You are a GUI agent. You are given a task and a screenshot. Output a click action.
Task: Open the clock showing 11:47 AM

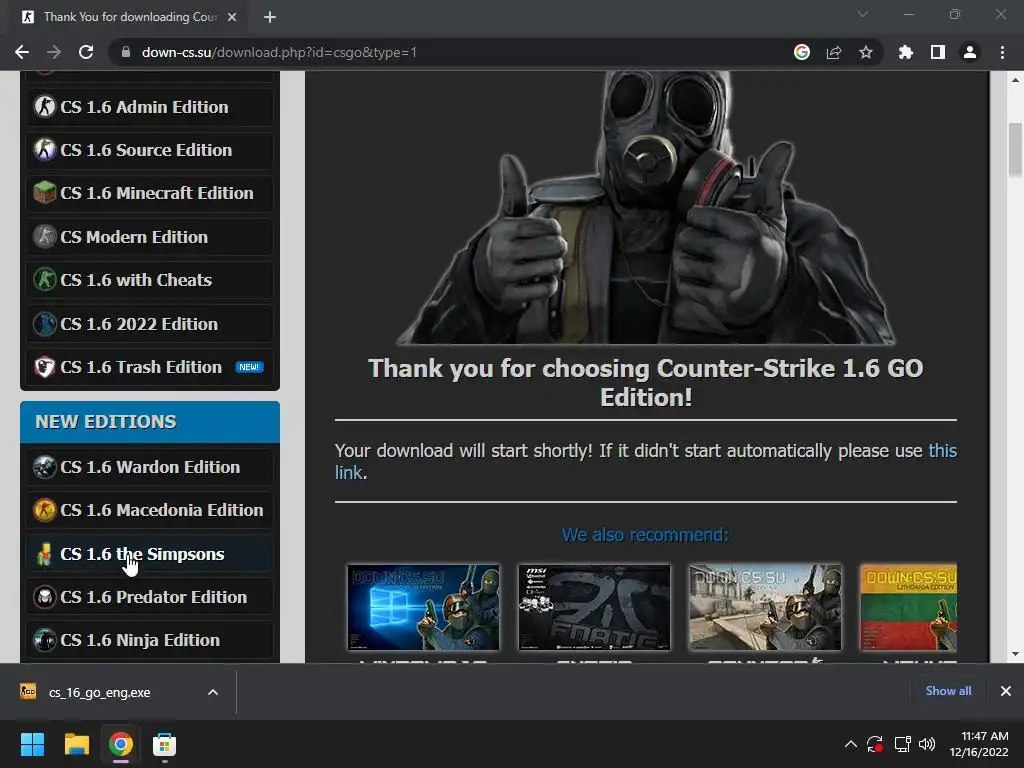click(979, 744)
